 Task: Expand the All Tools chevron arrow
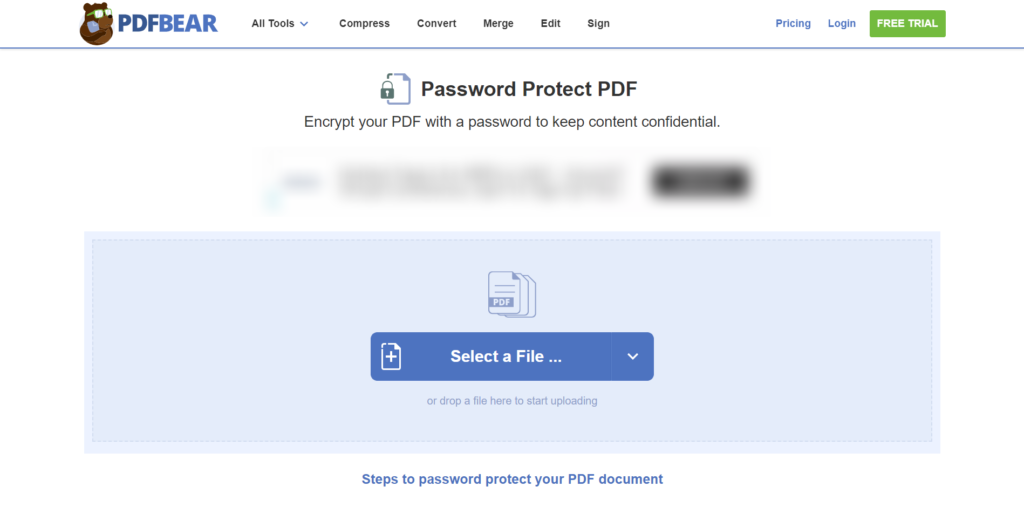(304, 24)
